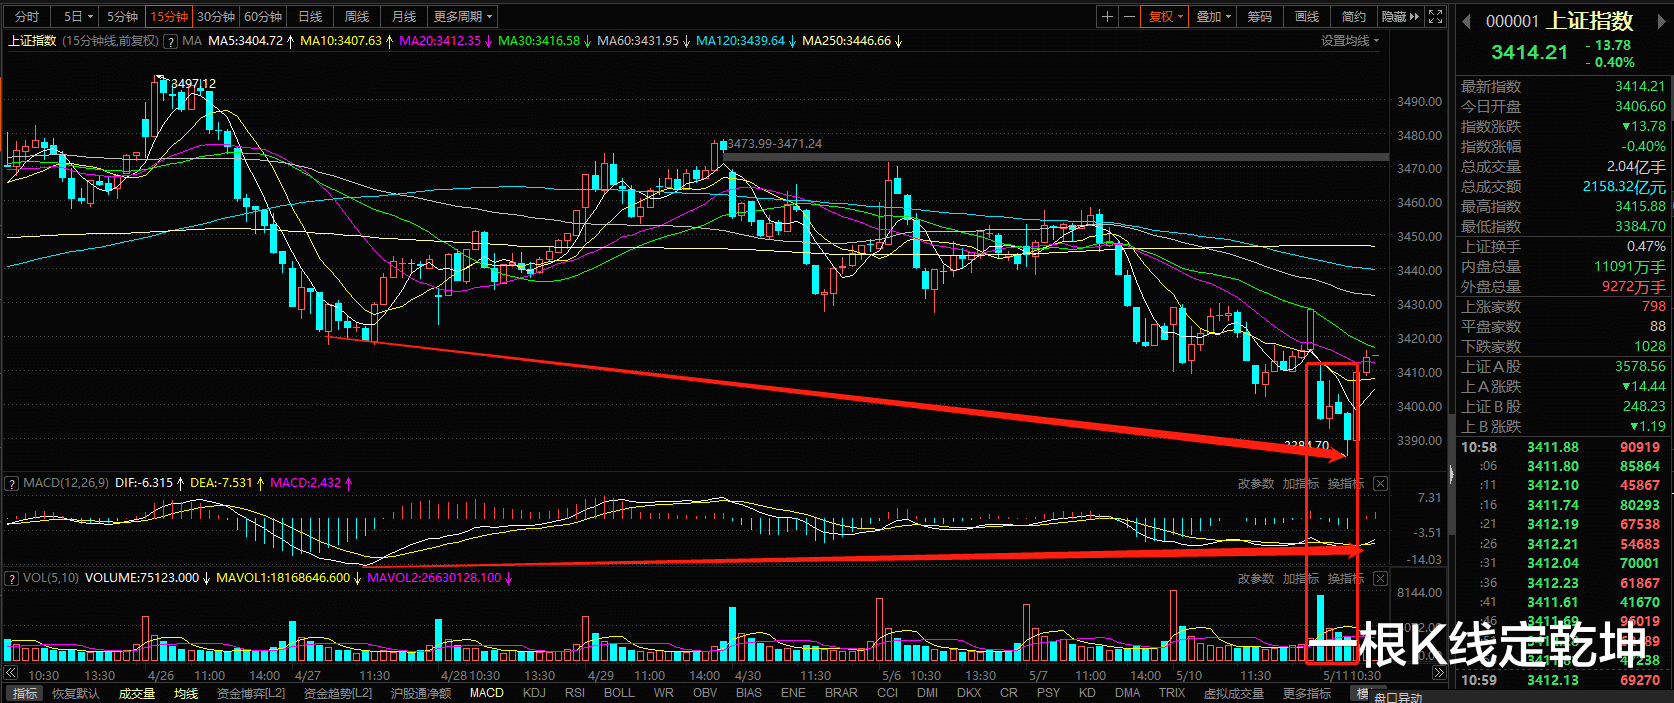
Task: Click the 3473.99-3471.24 gap marker label
Action: pyautogui.click(x=774, y=144)
